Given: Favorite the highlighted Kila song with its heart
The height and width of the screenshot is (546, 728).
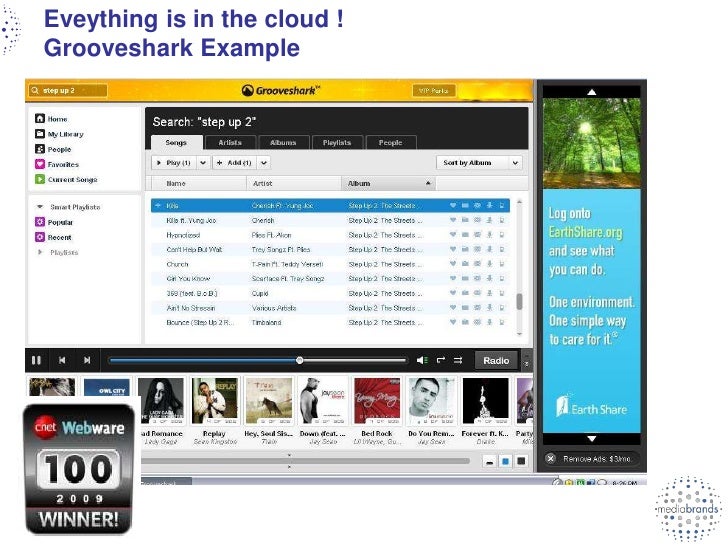Looking at the screenshot, I should (x=453, y=205).
